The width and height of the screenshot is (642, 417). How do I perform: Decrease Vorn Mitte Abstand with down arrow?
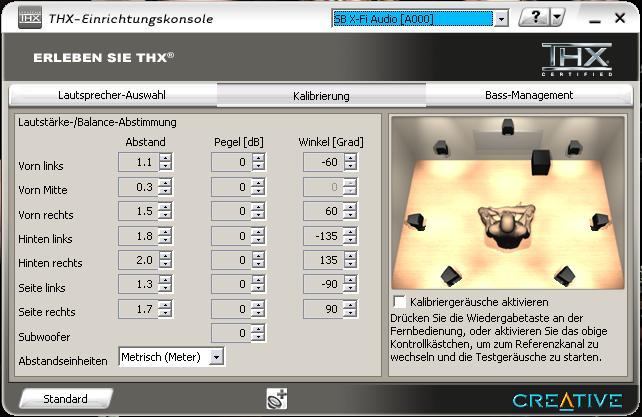165,191
